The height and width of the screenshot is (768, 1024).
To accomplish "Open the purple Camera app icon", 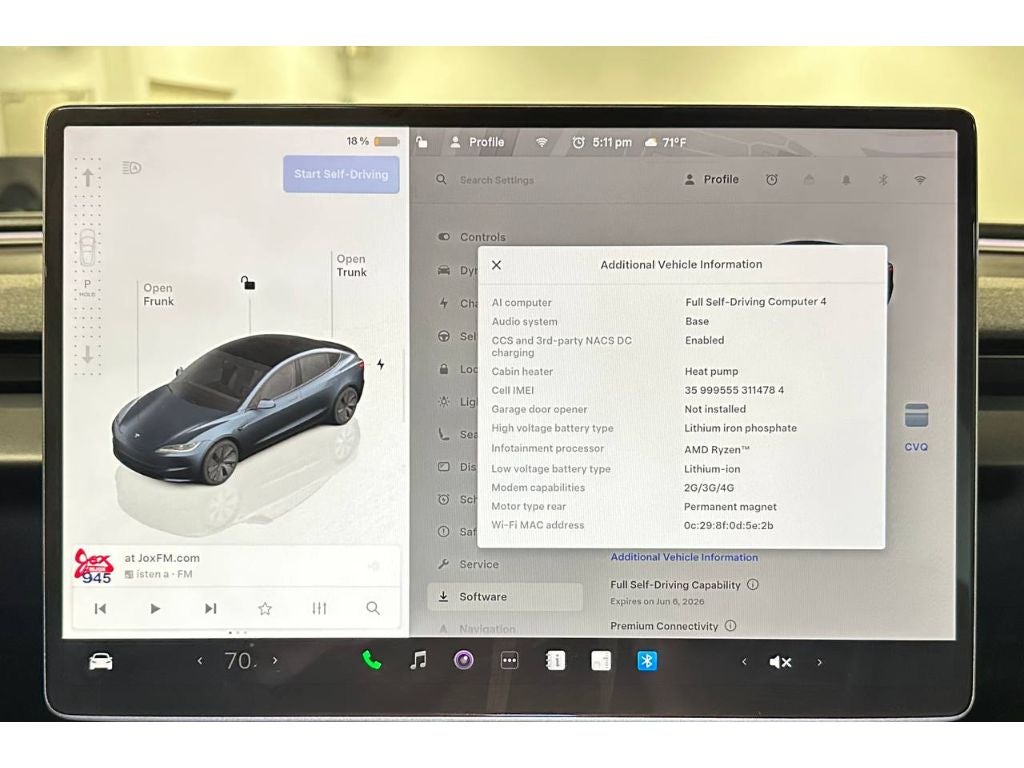I will [464, 660].
